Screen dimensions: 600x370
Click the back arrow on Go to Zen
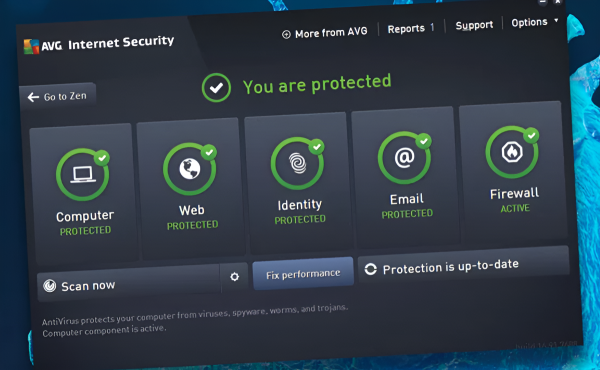pyautogui.click(x=33, y=97)
